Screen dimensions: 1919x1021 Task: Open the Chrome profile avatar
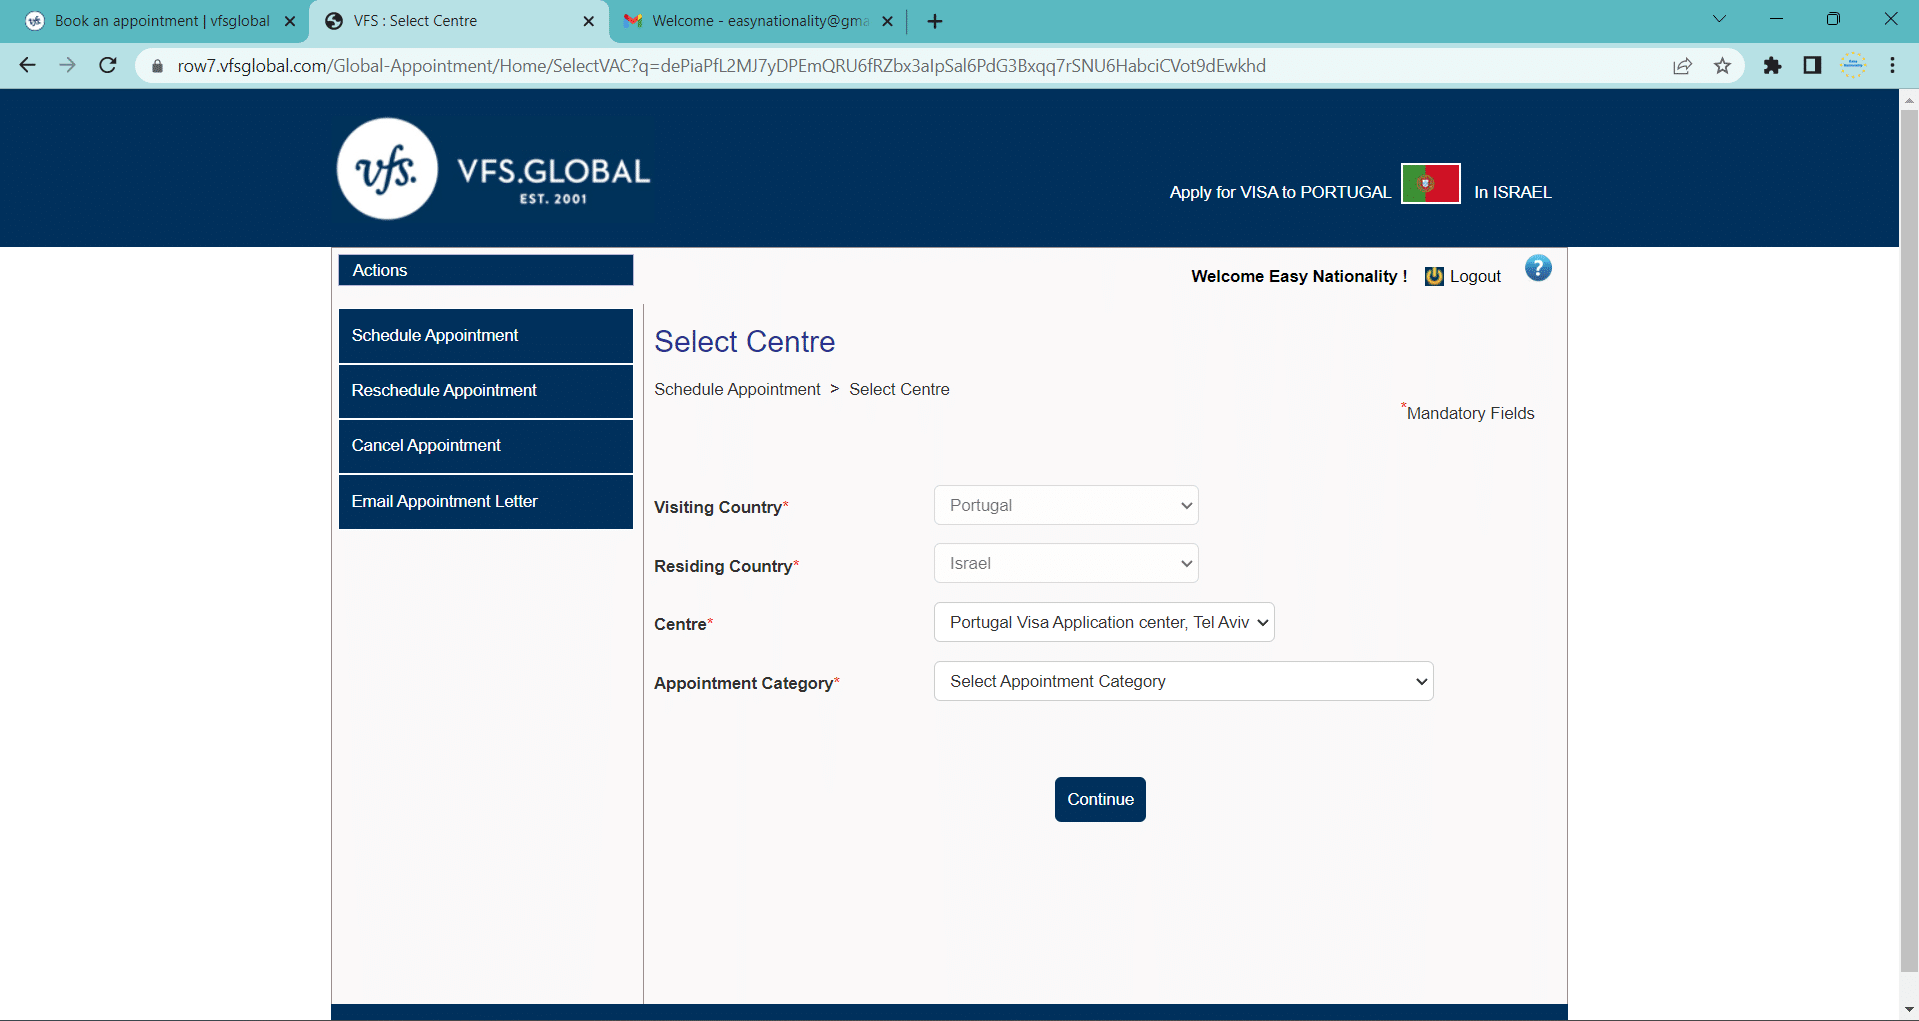pos(1853,65)
